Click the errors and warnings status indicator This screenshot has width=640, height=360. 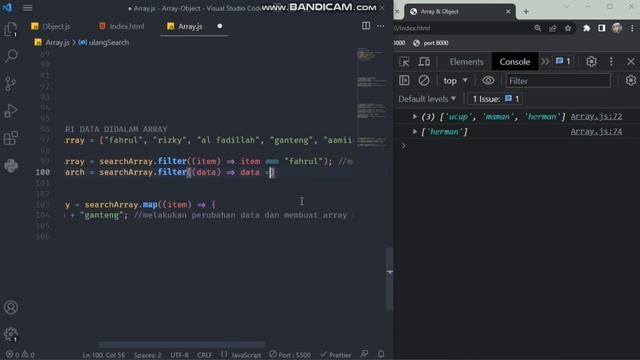20,355
